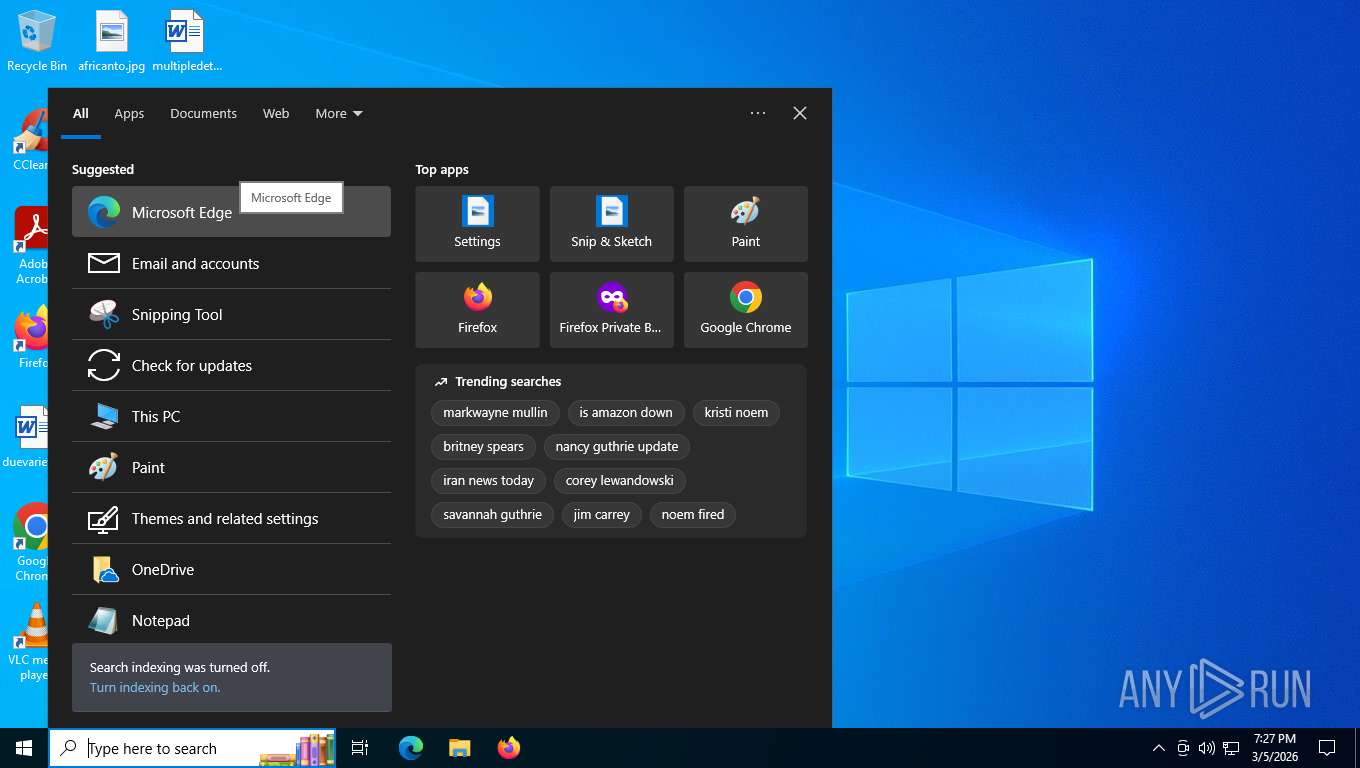Search trending 'savannah guthrie'

492,514
